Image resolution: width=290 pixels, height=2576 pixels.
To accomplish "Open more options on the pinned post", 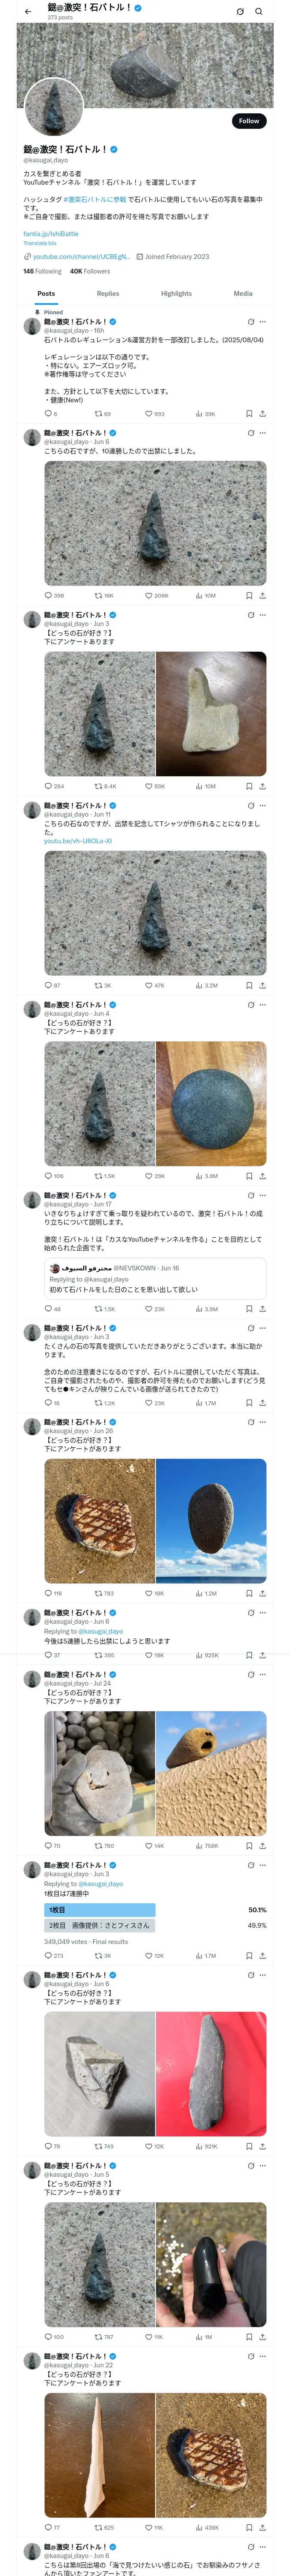I will 263,322.
